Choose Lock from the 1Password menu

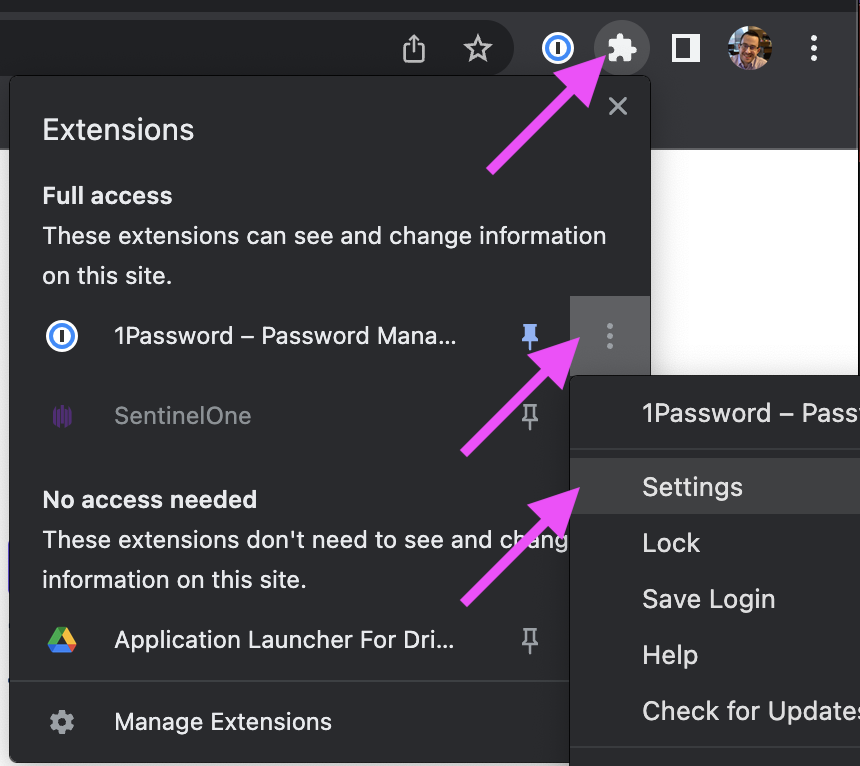click(671, 543)
